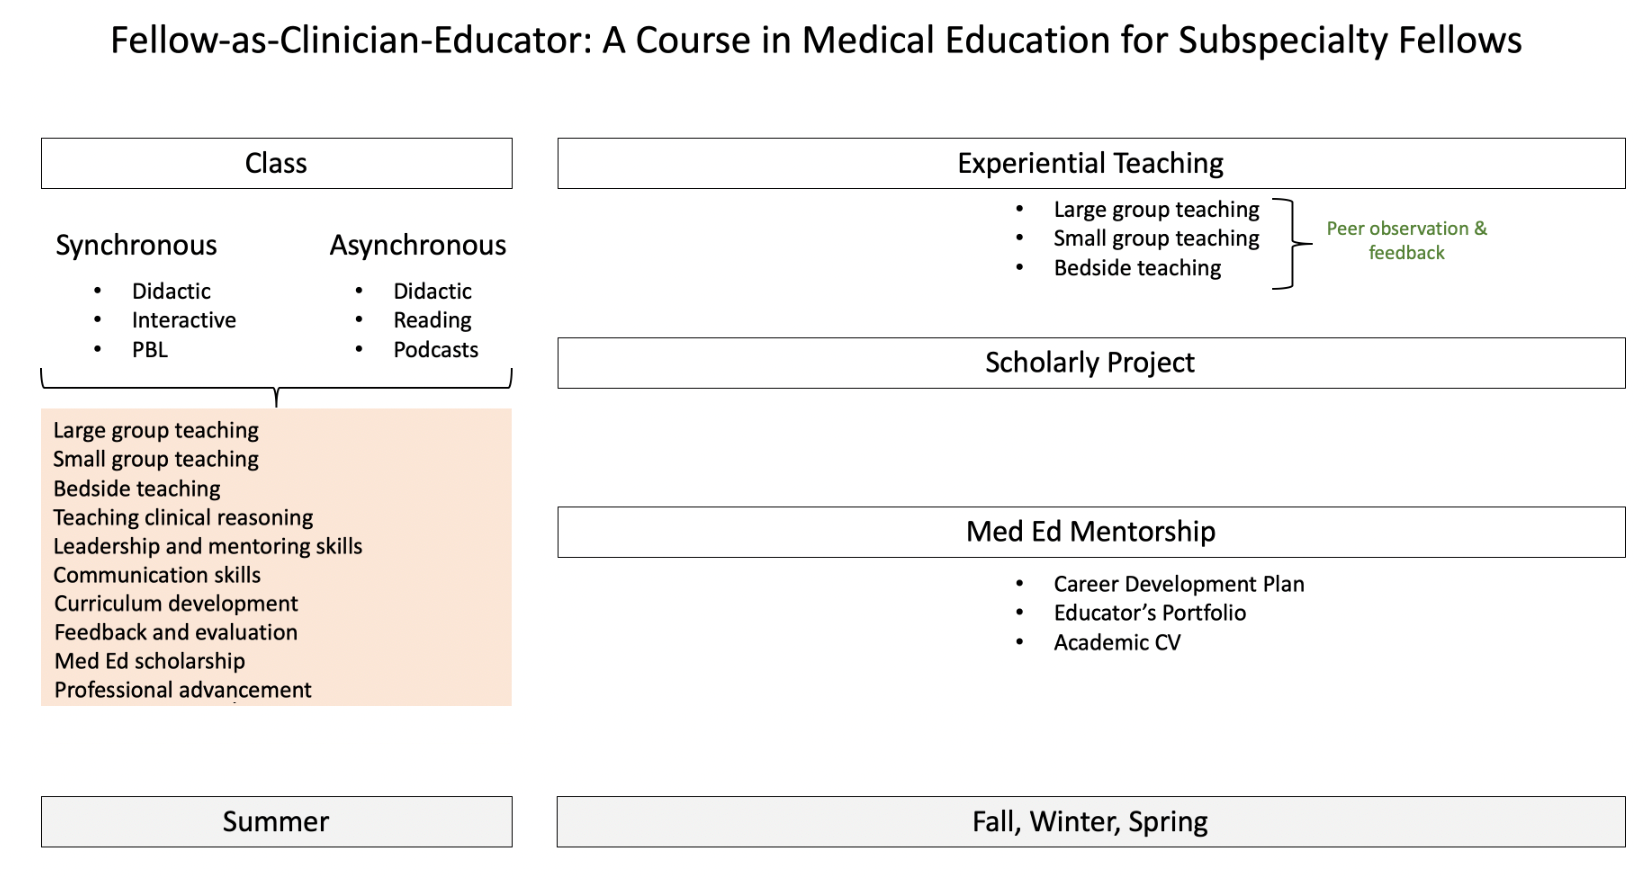
Task: Click the Interactive bullet under Synchronous
Action: click(x=184, y=321)
